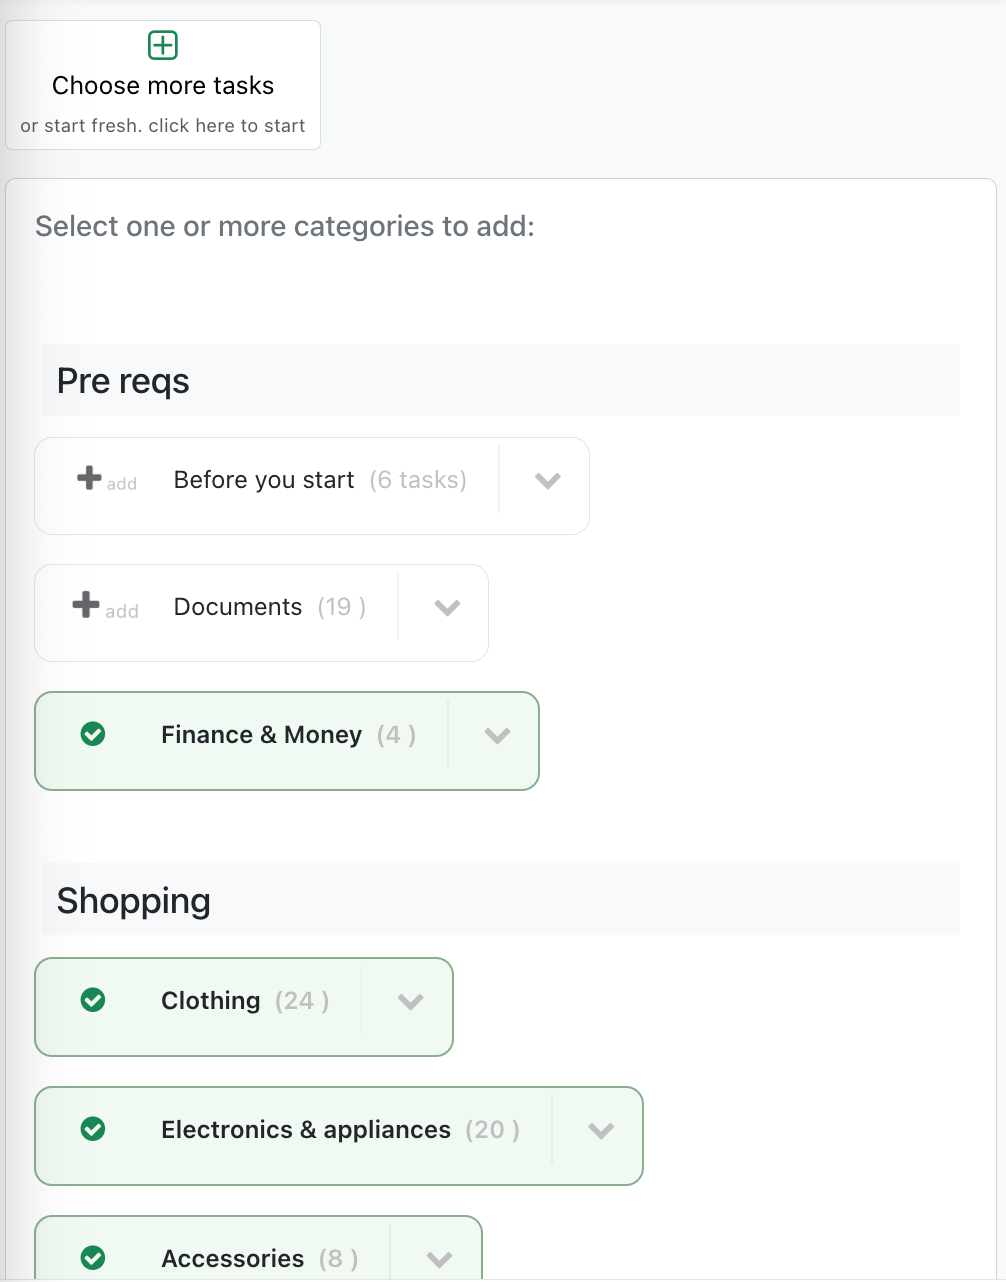Expand the Documents task list chevron
Screen dimensions: 1006x1282
click(x=447, y=608)
